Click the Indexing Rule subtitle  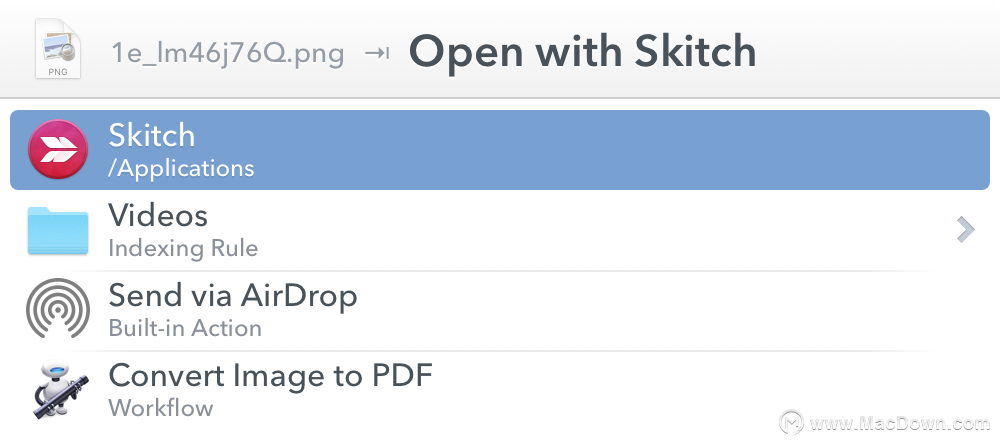[x=183, y=248]
